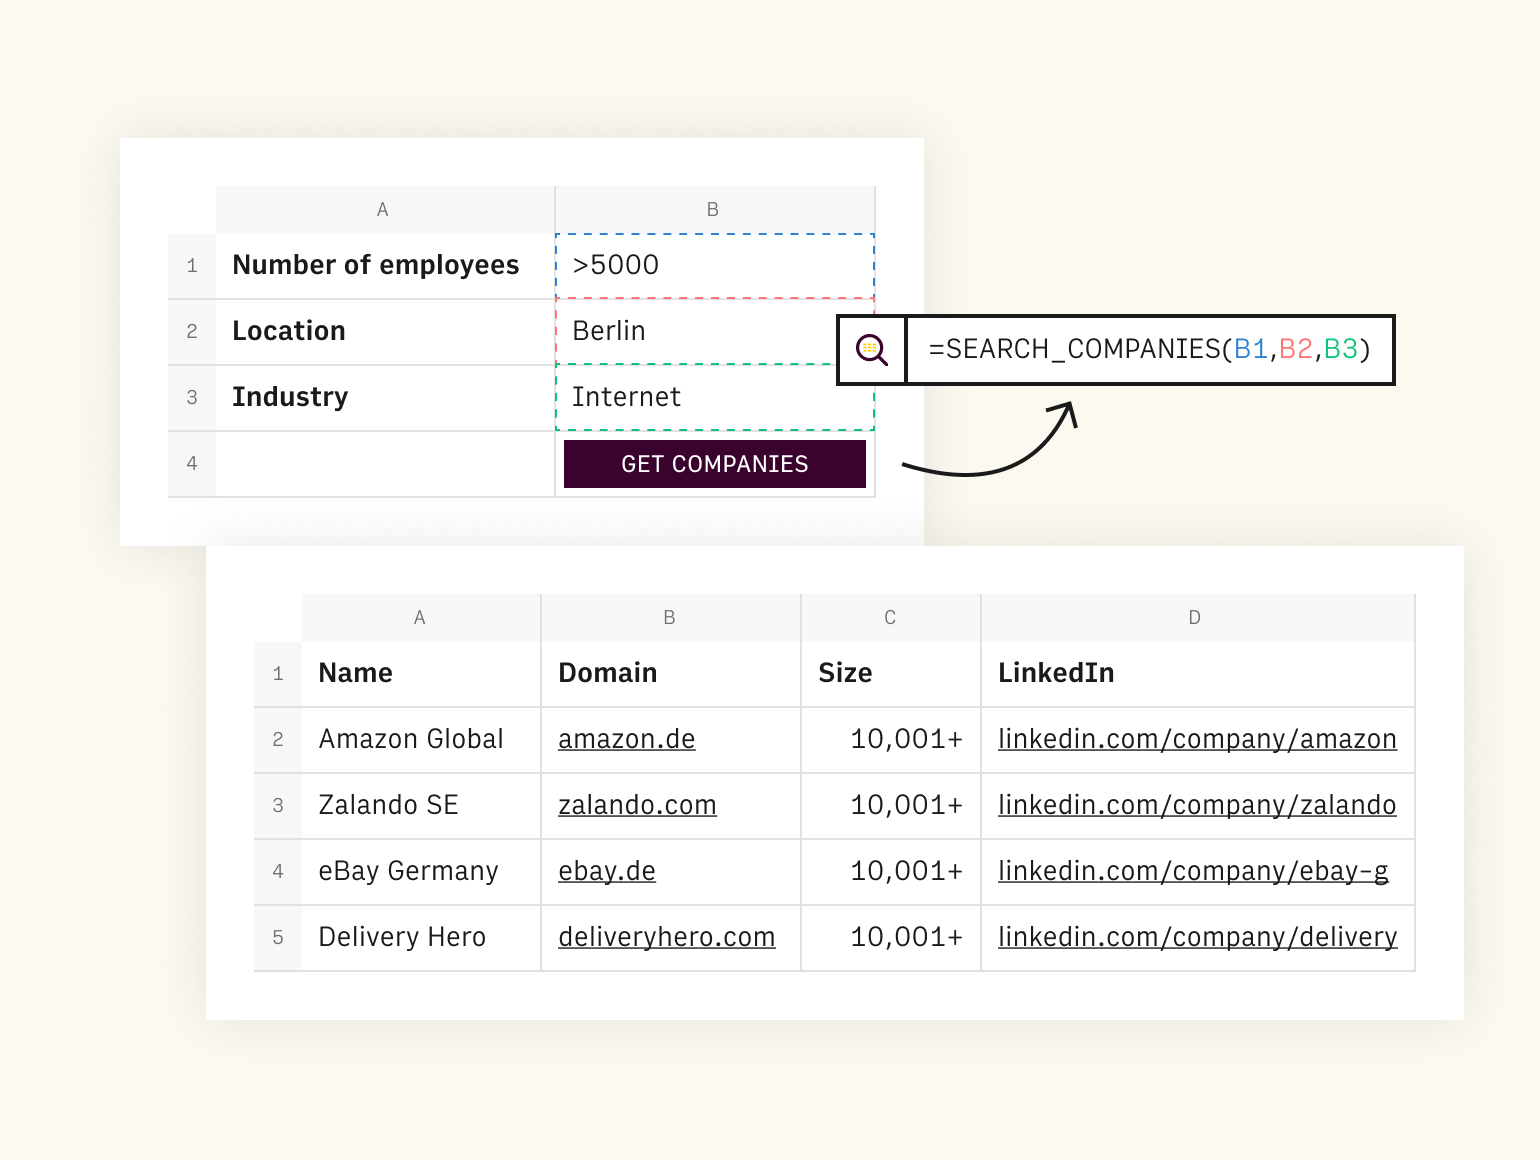Viewport: 1540px width, 1160px height.
Task: Click the search magnifier icon beside the formula
Action: [872, 350]
